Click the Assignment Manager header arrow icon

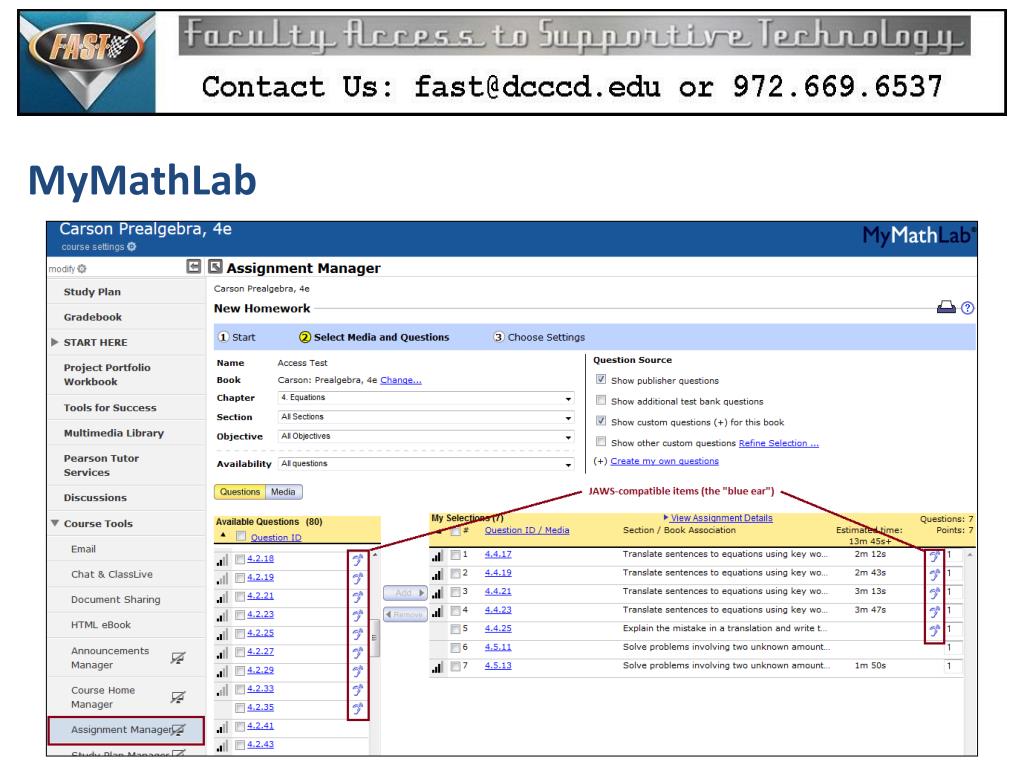point(216,266)
